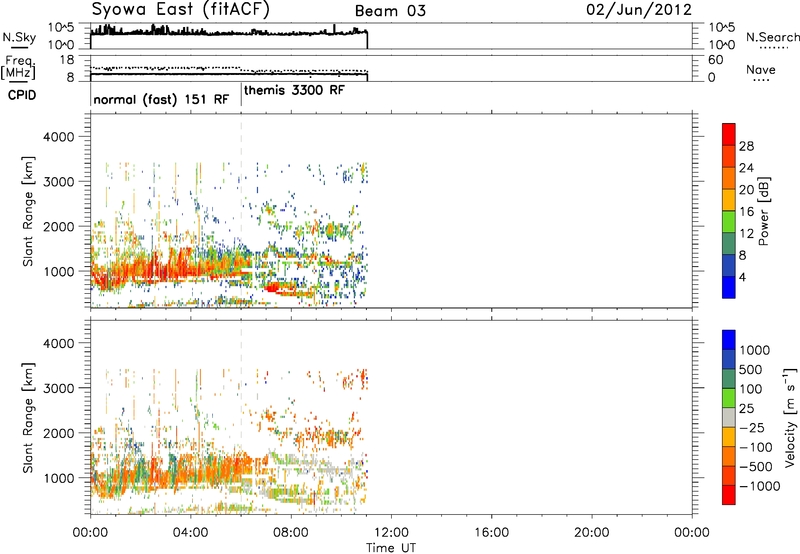Select the '-1000' tick on Velocity colorbar

pyautogui.click(x=759, y=486)
